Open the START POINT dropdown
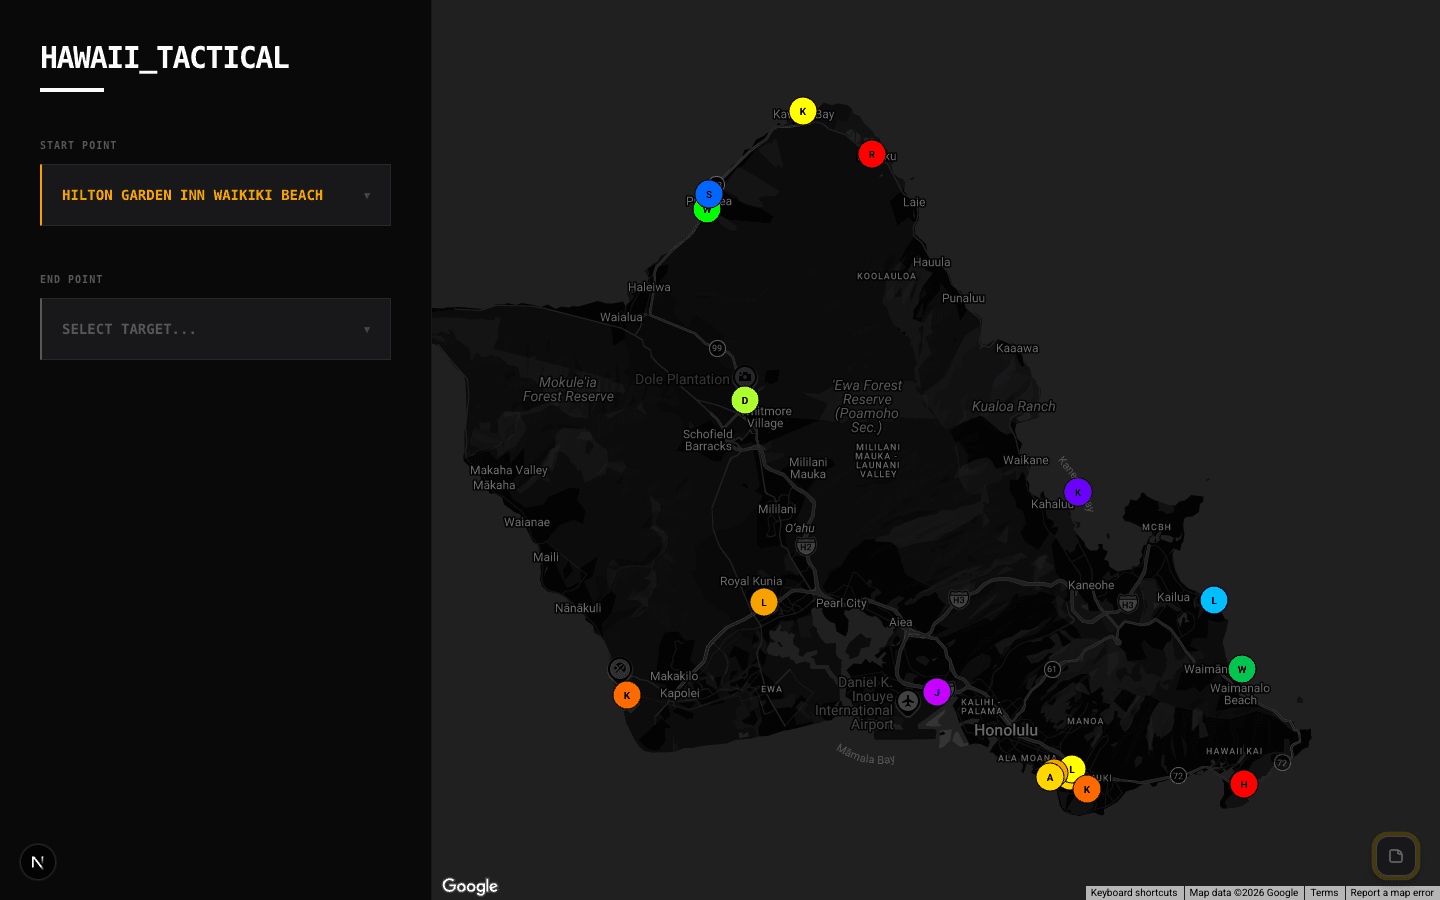 215,195
